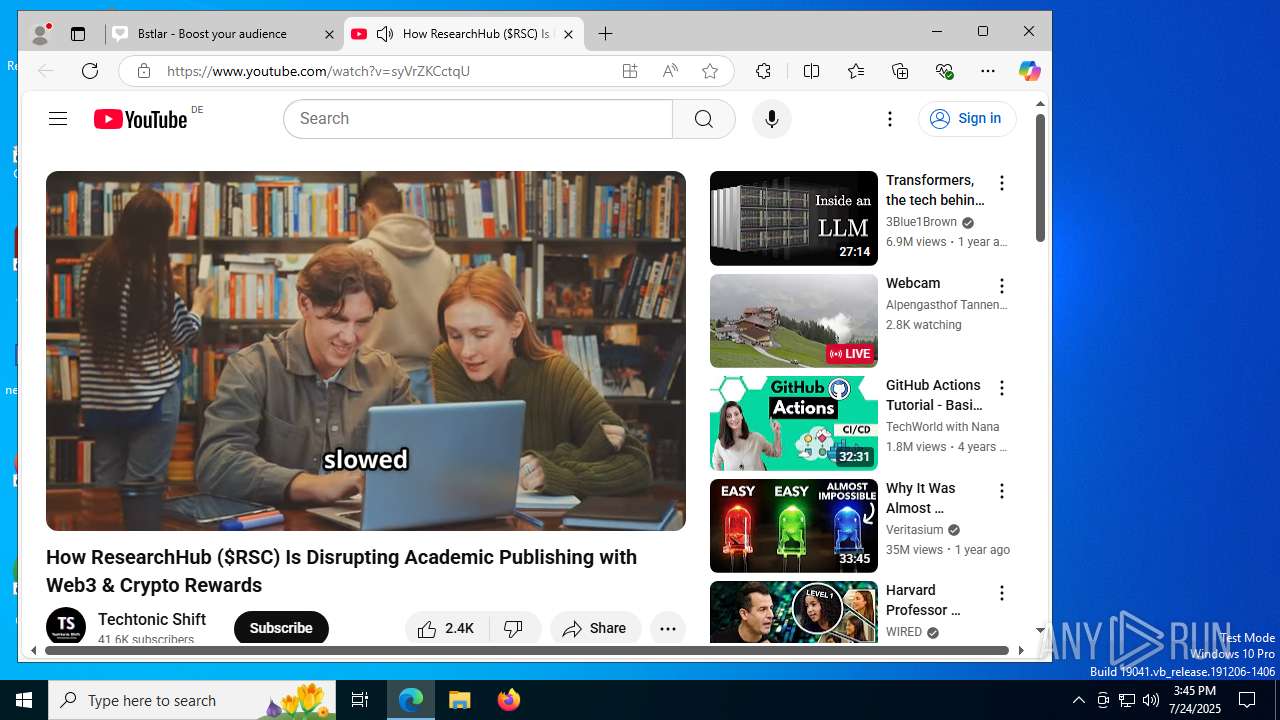Click the YouTube search magnifier button
Viewport: 1280px width, 720px height.
pyautogui.click(x=704, y=119)
